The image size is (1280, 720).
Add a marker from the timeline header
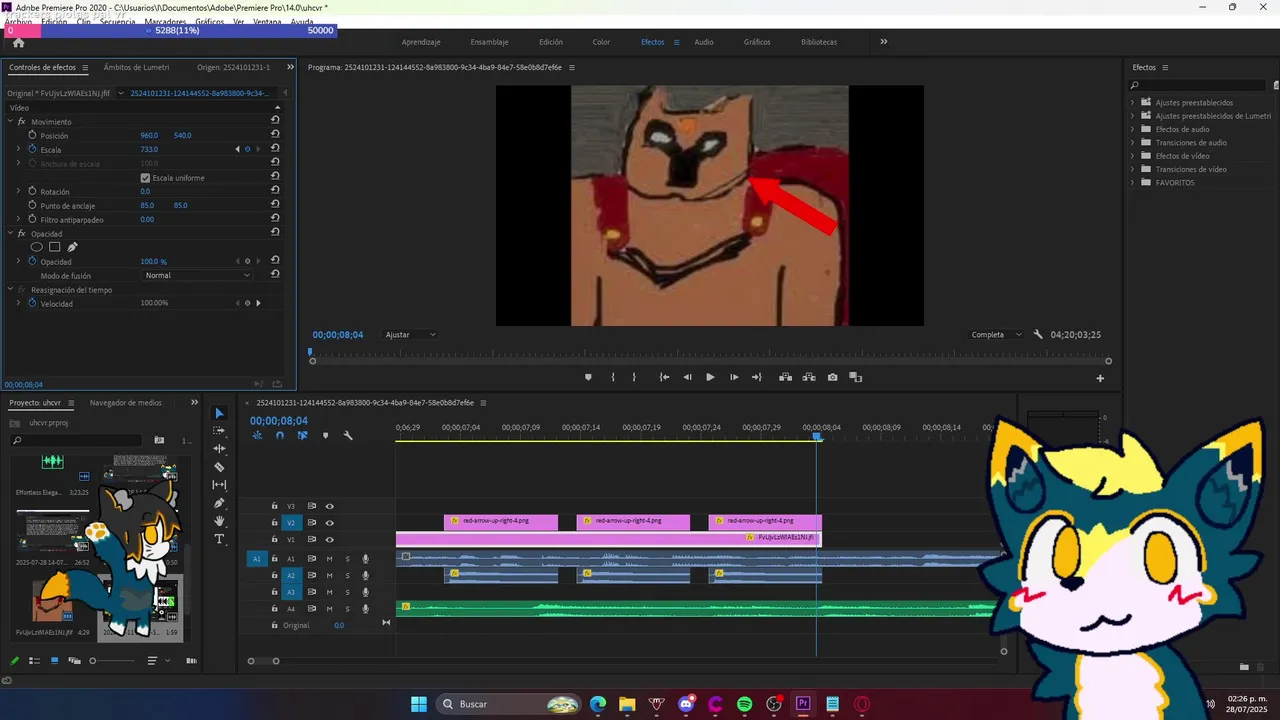325,435
